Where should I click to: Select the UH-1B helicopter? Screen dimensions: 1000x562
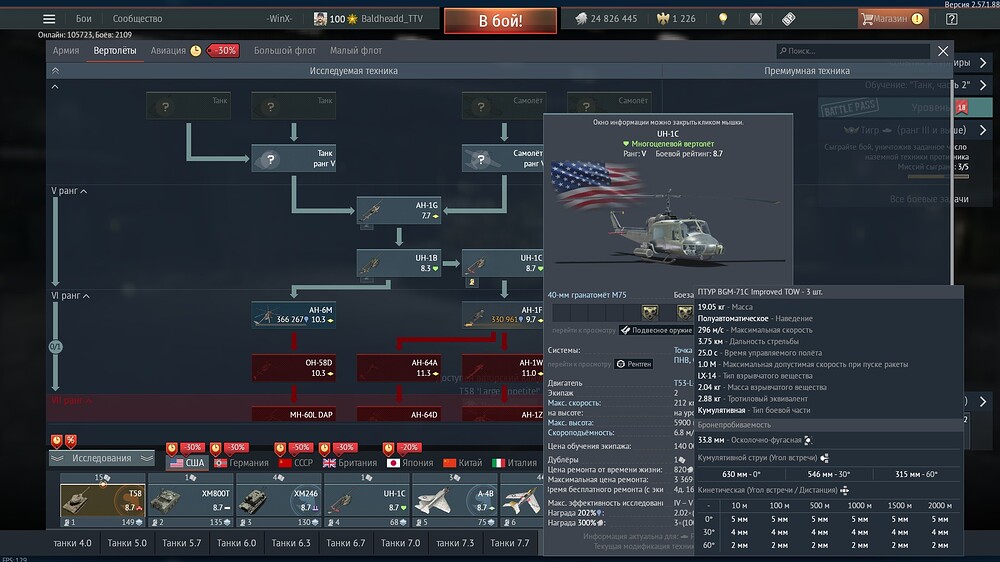(x=399, y=263)
